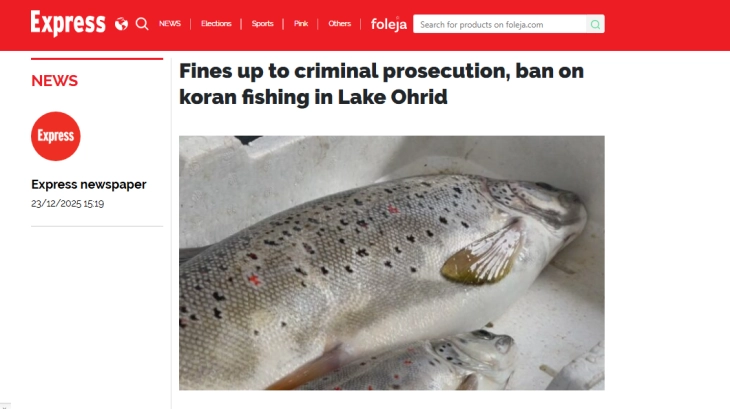The height and width of the screenshot is (409, 730).
Task: Click the round red Express author avatar
Action: (56, 136)
